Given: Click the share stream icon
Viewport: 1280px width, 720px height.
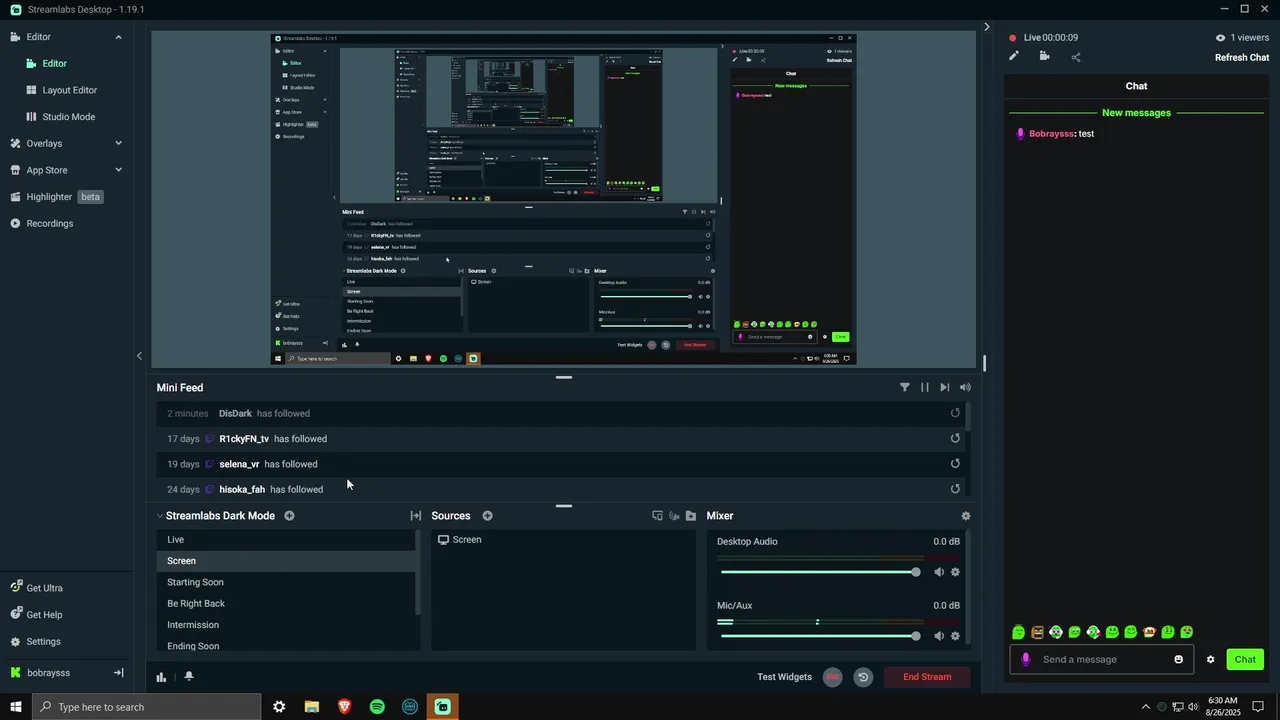Looking at the screenshot, I should [x=1076, y=57].
